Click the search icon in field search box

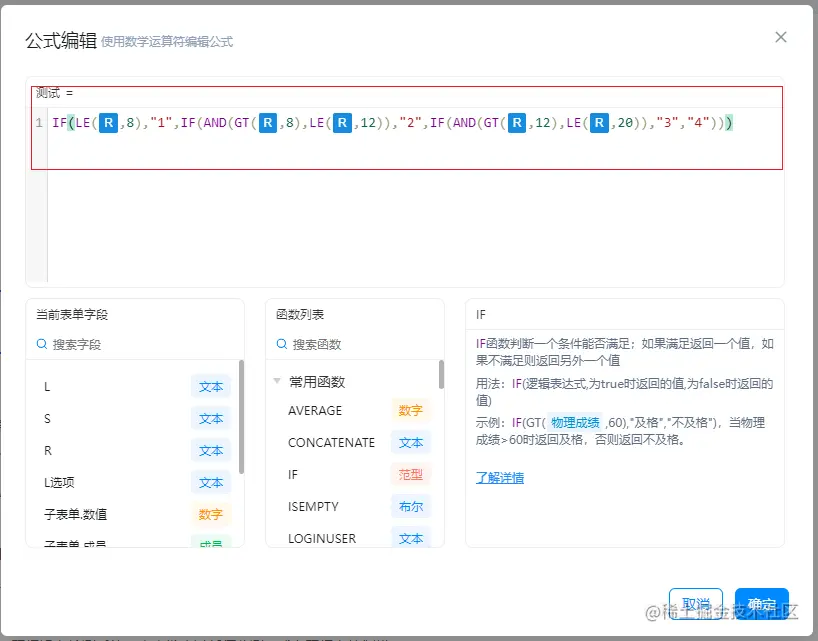coord(42,344)
